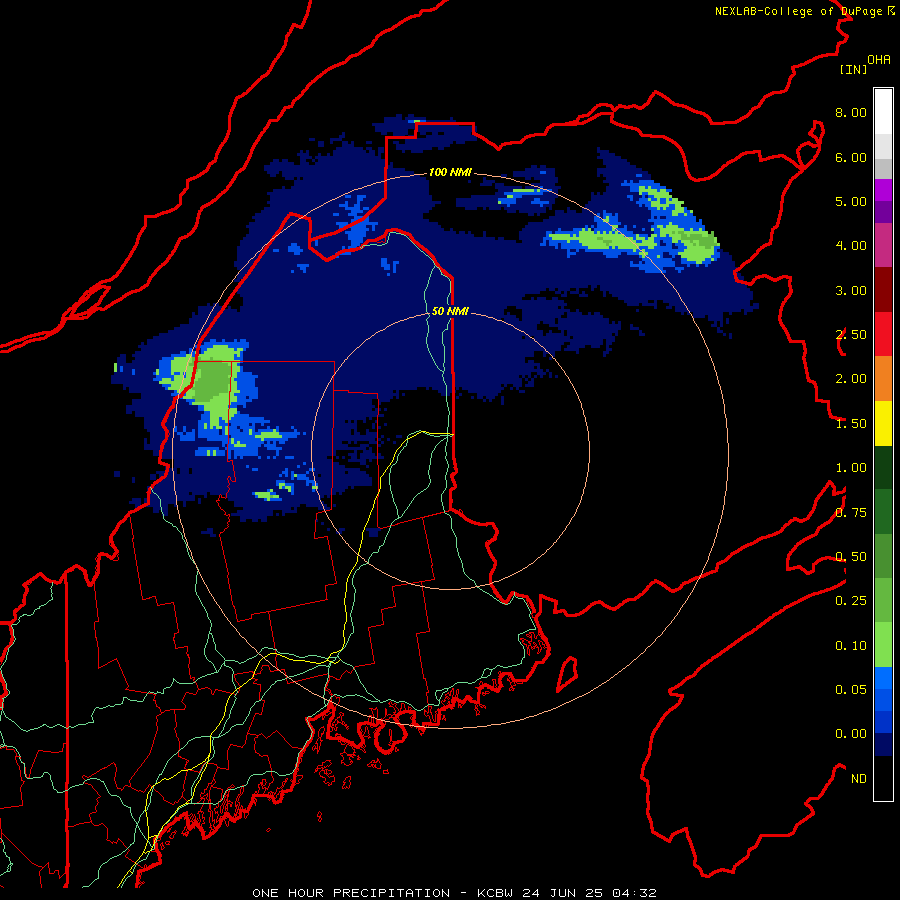This screenshot has height=900, width=900.
Task: Pick the darkest green legend swatch
Action: 883,468
